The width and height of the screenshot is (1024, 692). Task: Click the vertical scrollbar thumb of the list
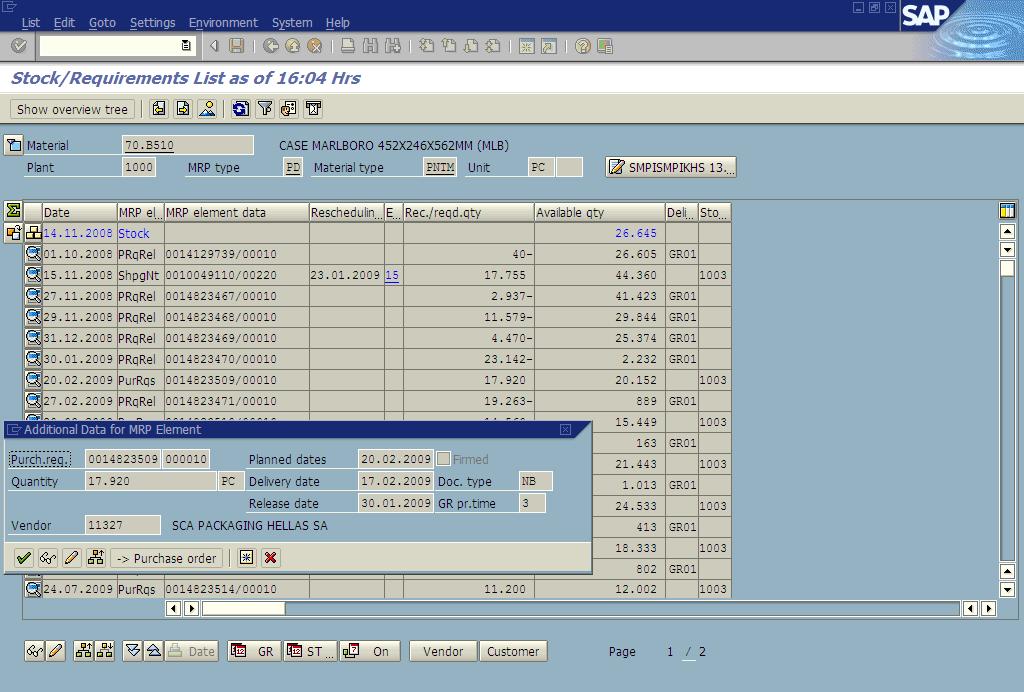[x=1007, y=268]
